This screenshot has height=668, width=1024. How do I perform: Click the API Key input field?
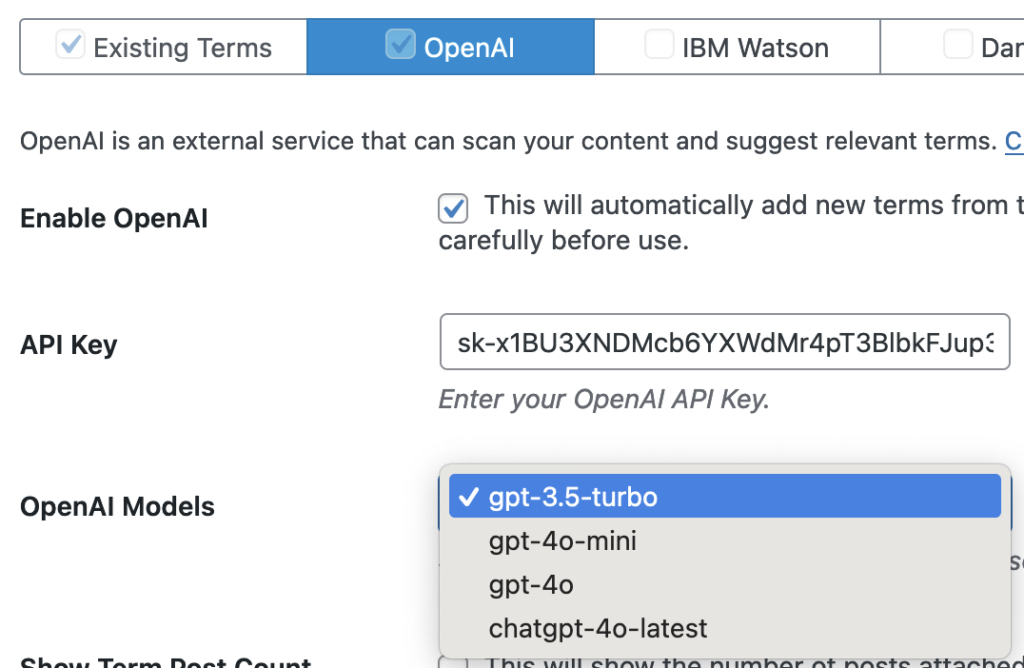pos(725,342)
